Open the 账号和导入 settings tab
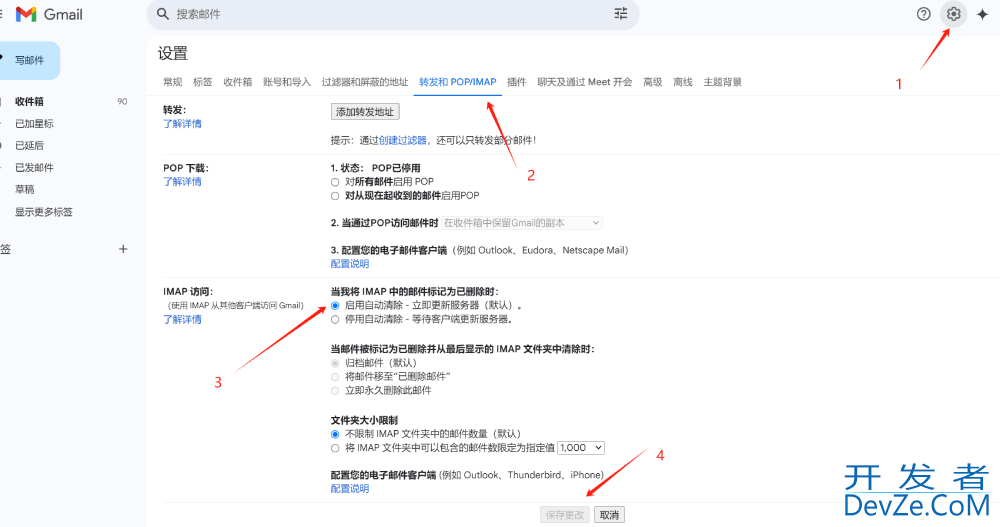 (x=287, y=82)
